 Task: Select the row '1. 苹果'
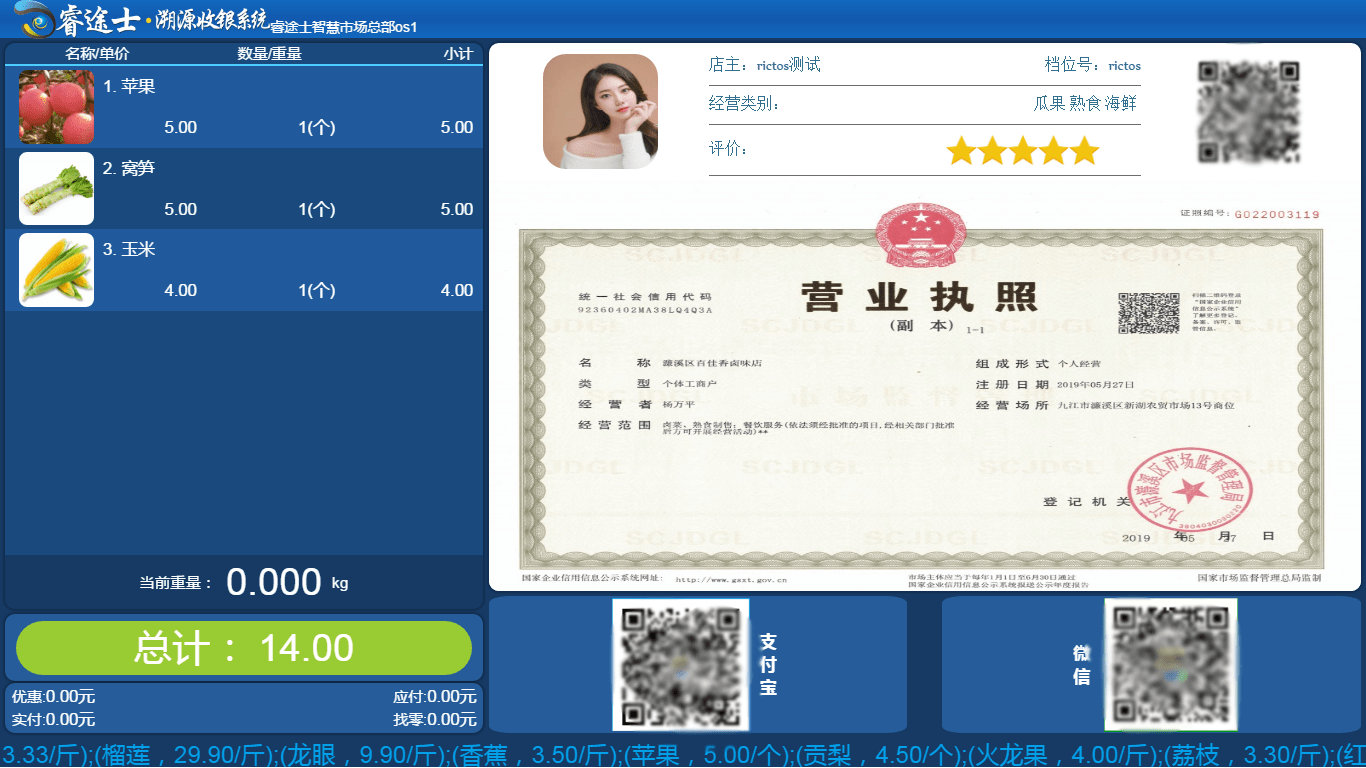244,107
